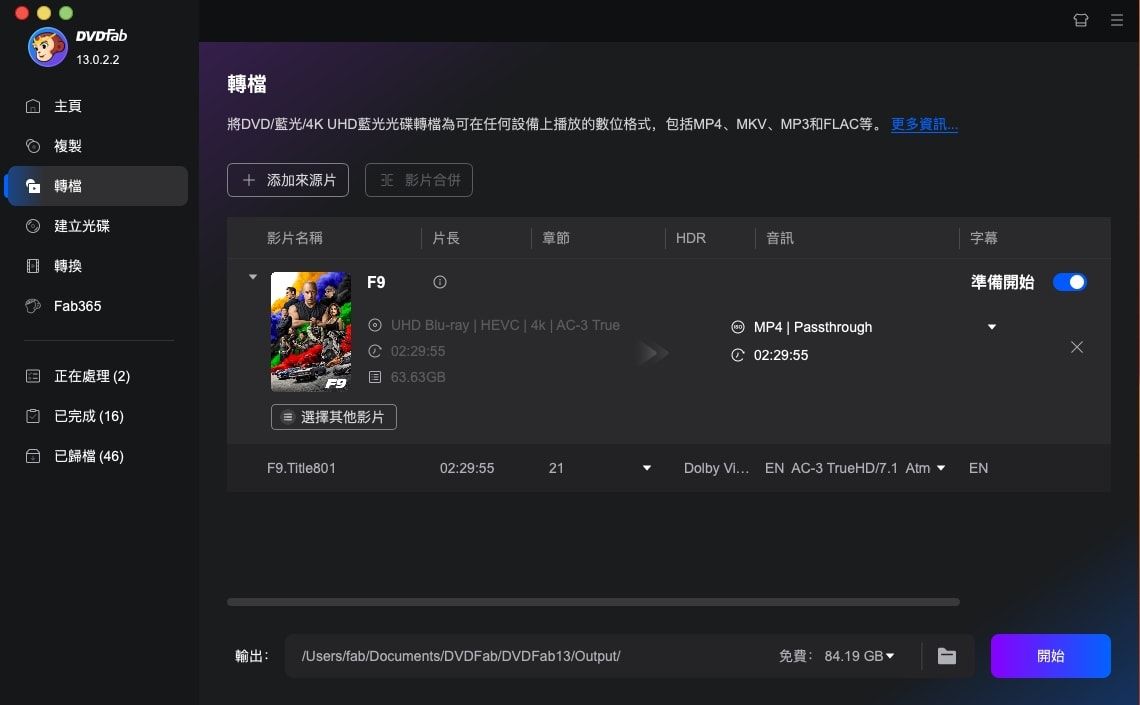Click the source file size icon
Viewport: 1140px width, 705px height.
pos(374,377)
